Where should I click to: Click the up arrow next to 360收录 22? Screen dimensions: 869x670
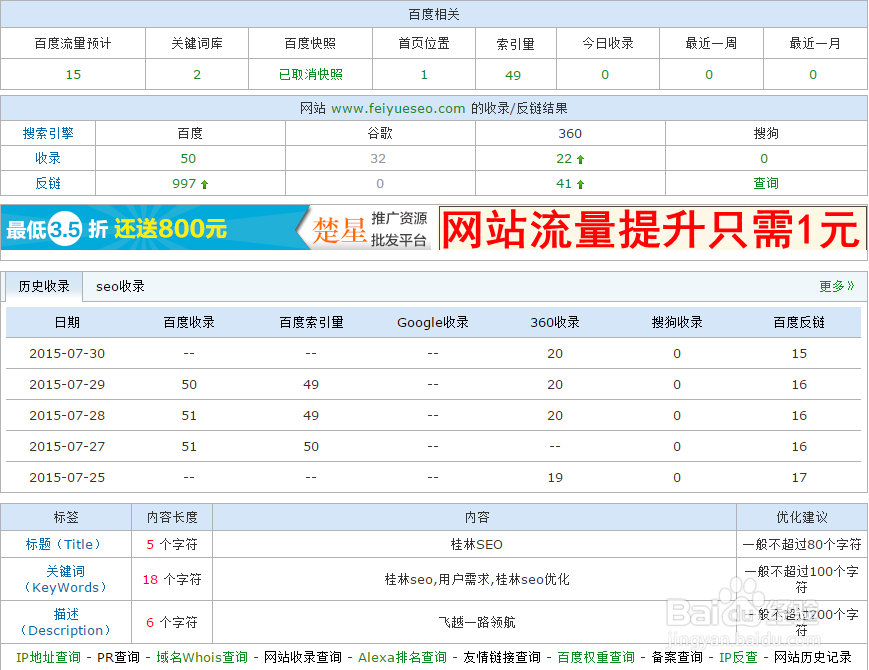pyautogui.click(x=582, y=158)
